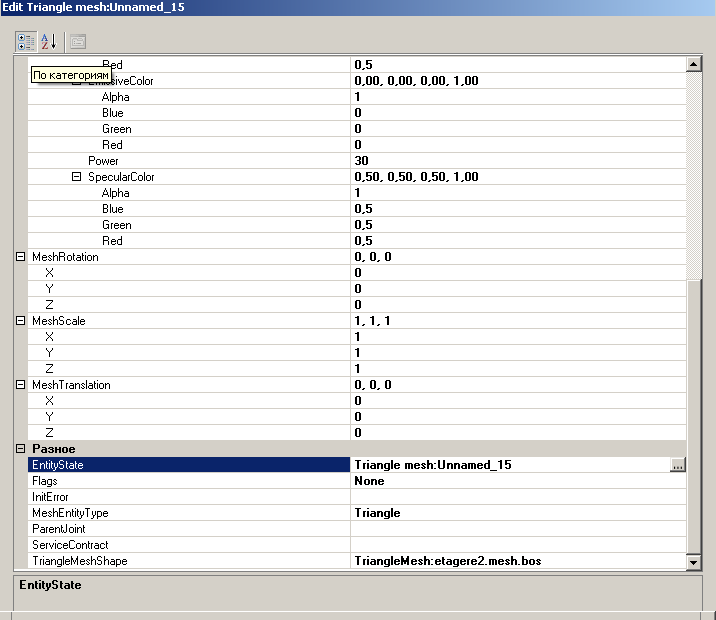Click the empty ParentJoint value field
The height and width of the screenshot is (620, 716).
click(518, 529)
